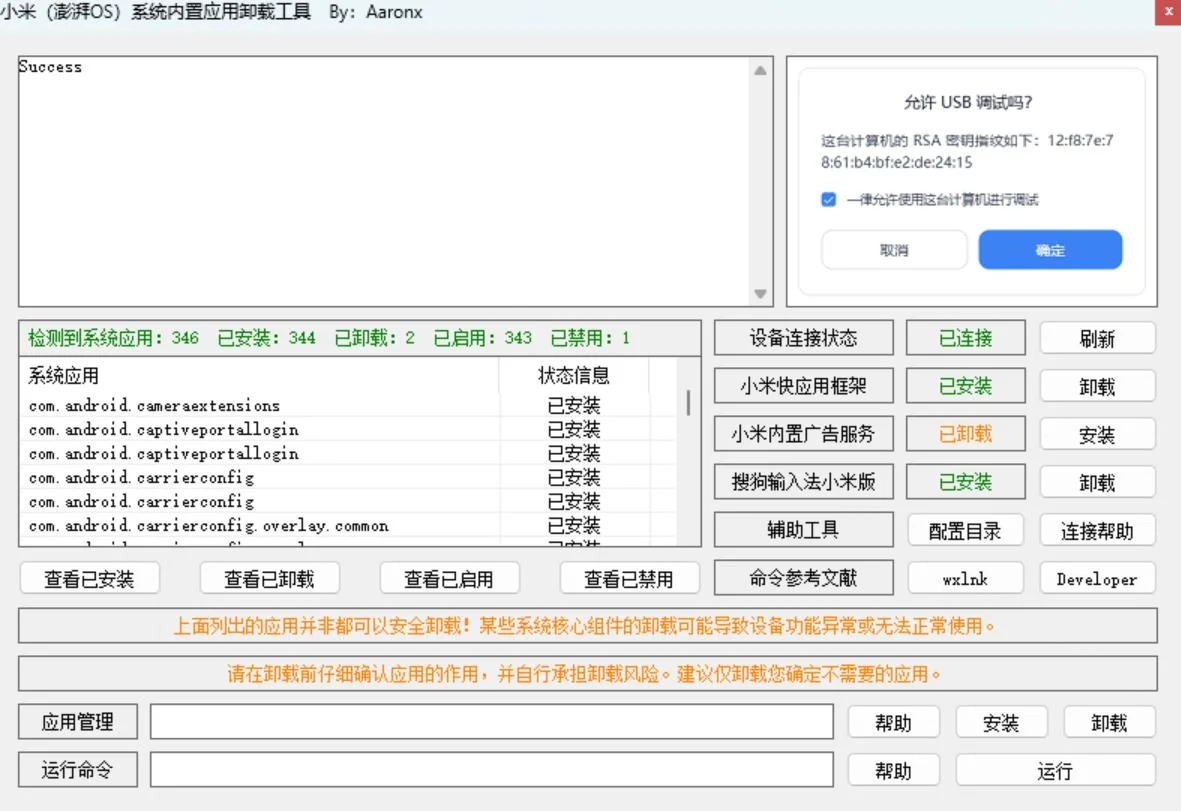Viewport: 1181px width, 811px height.
Task: Close the uninstall tool window
Action: coord(1168,11)
